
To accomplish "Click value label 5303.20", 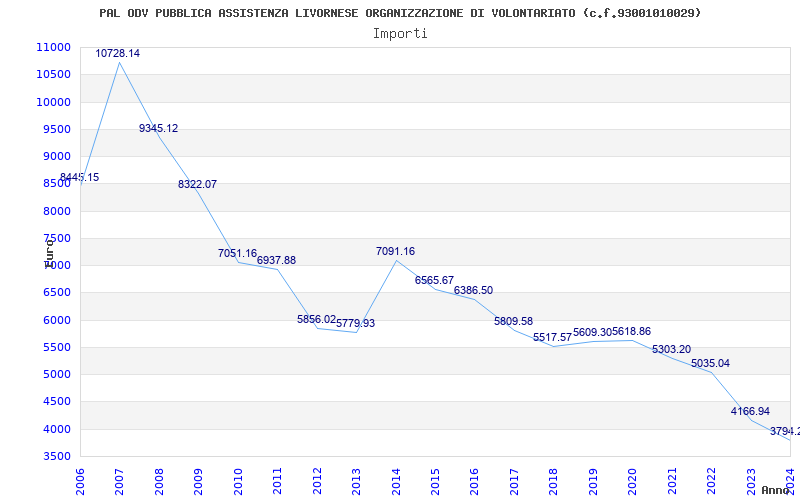I will pos(671,349).
